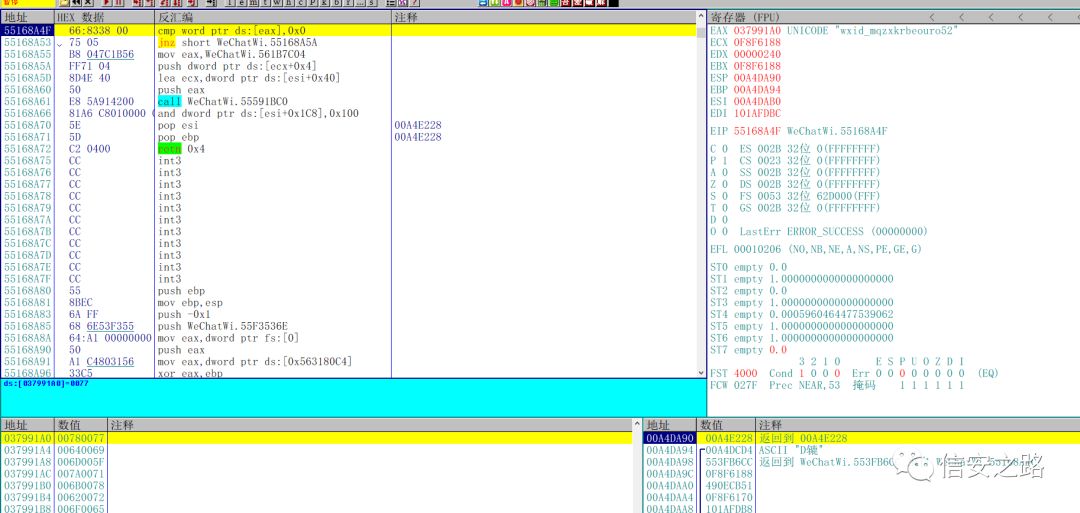
Task: Click the EBP register value 00A4DA94
Action: click(758, 90)
